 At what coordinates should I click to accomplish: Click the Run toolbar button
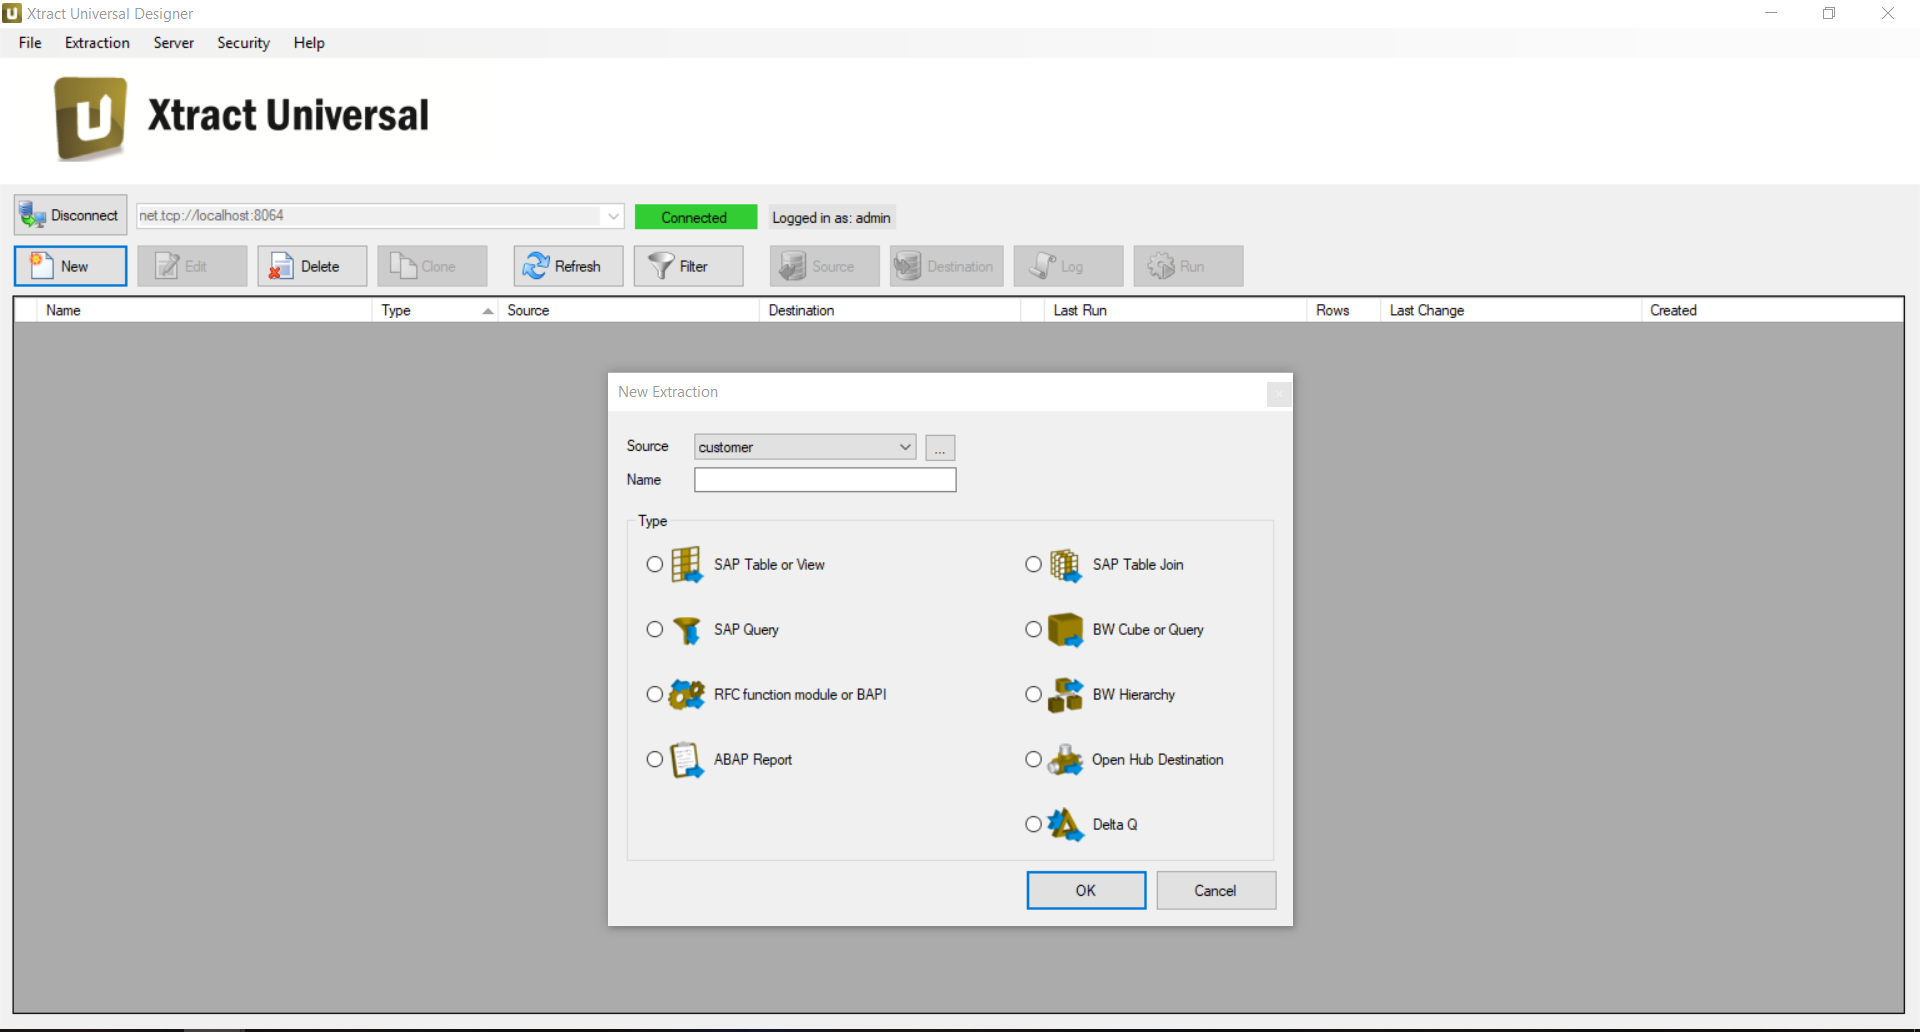point(1188,266)
